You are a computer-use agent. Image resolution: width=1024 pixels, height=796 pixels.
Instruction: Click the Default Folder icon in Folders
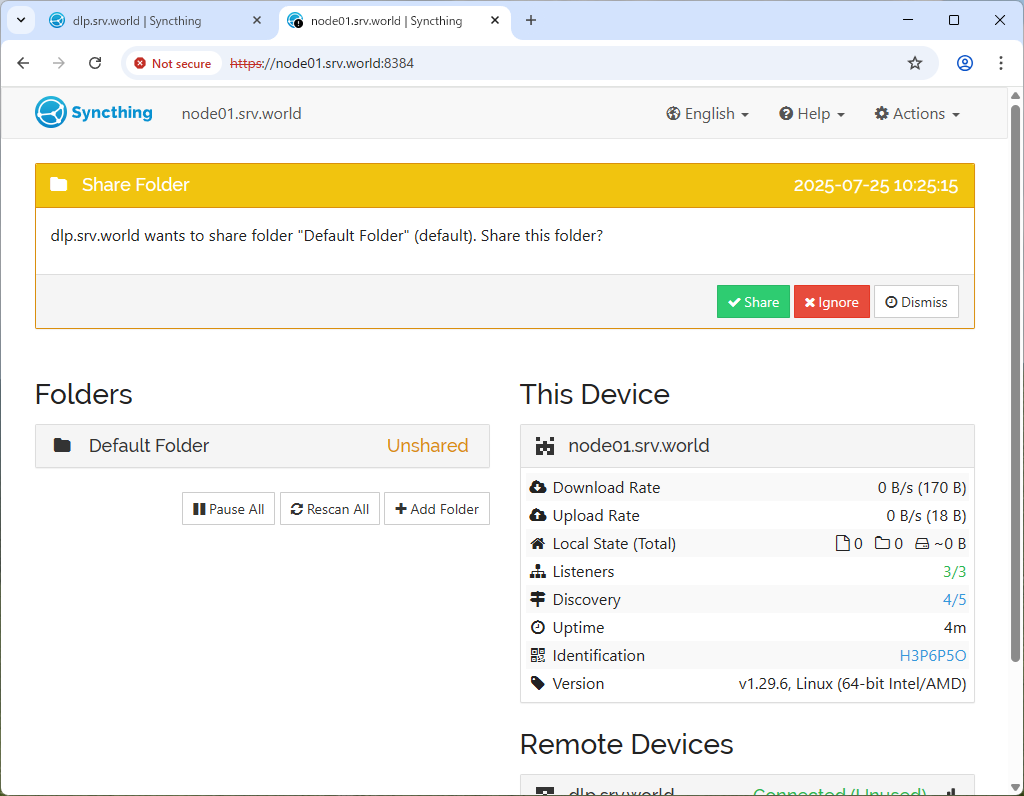62,445
